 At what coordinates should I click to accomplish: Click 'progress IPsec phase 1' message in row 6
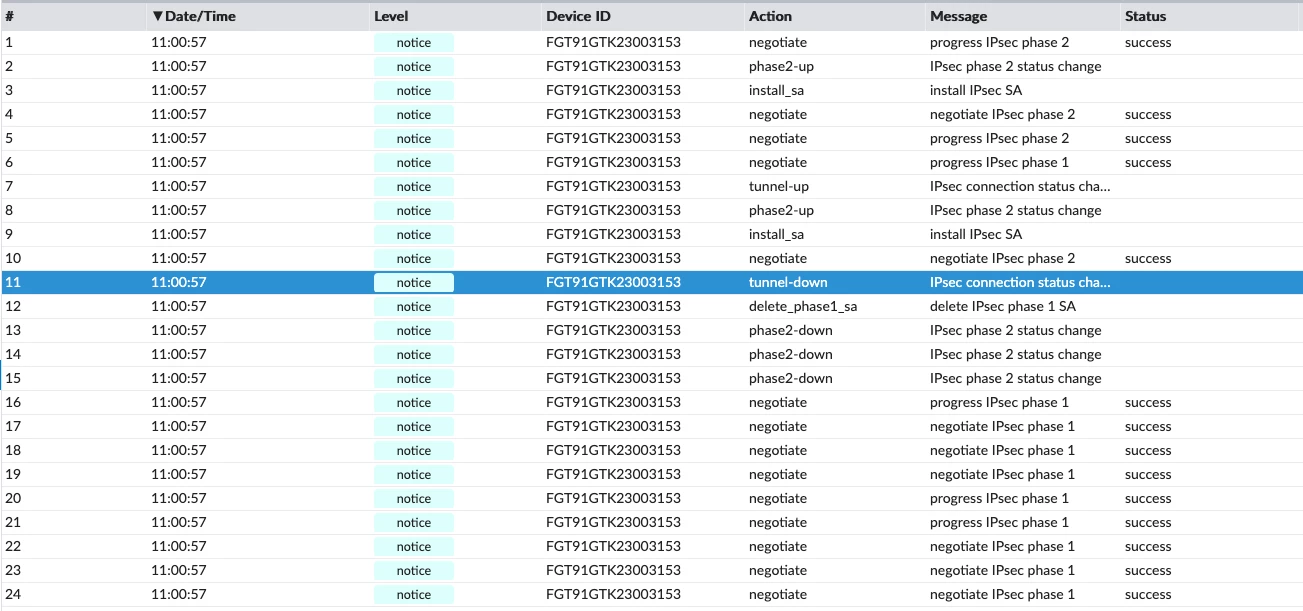(x=999, y=162)
